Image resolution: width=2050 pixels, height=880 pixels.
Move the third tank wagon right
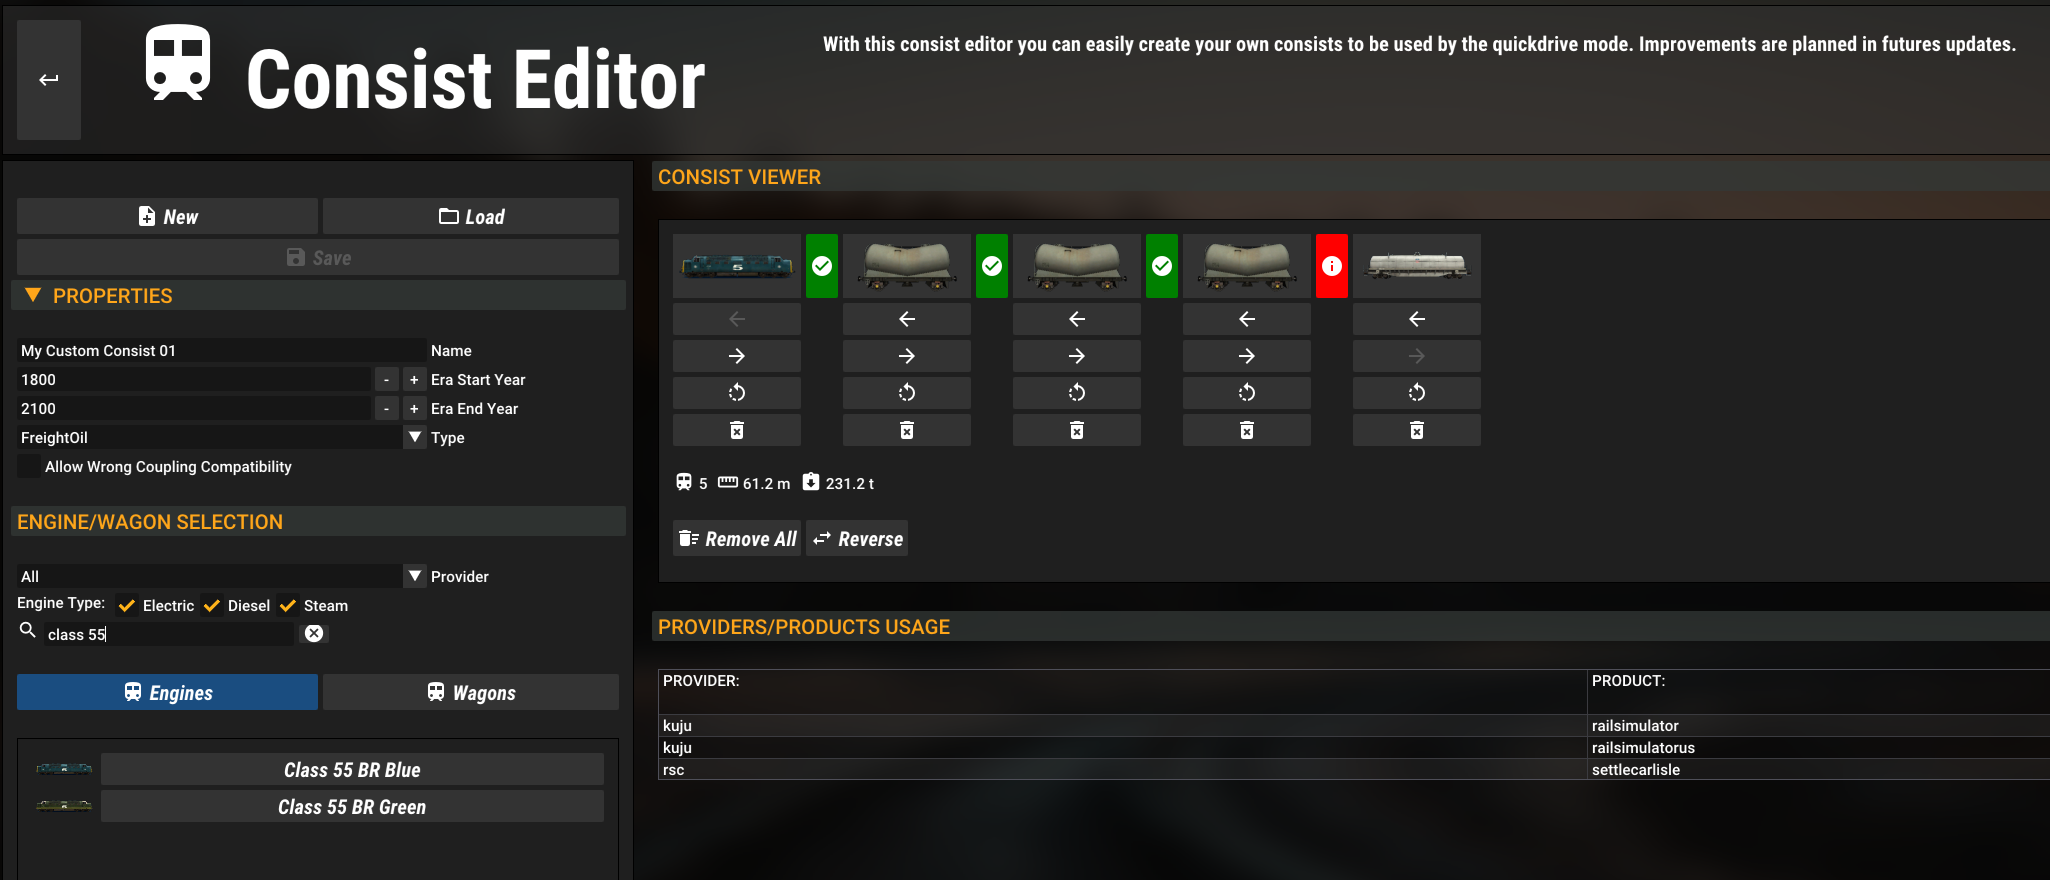pyautogui.click(x=1246, y=356)
